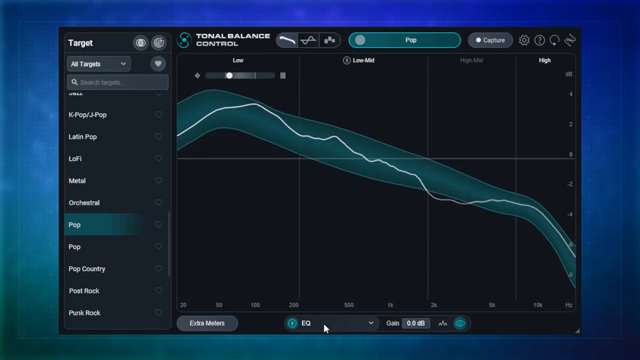Viewport: 640px width, 360px height.
Task: Select the High band label
Action: click(x=545, y=60)
